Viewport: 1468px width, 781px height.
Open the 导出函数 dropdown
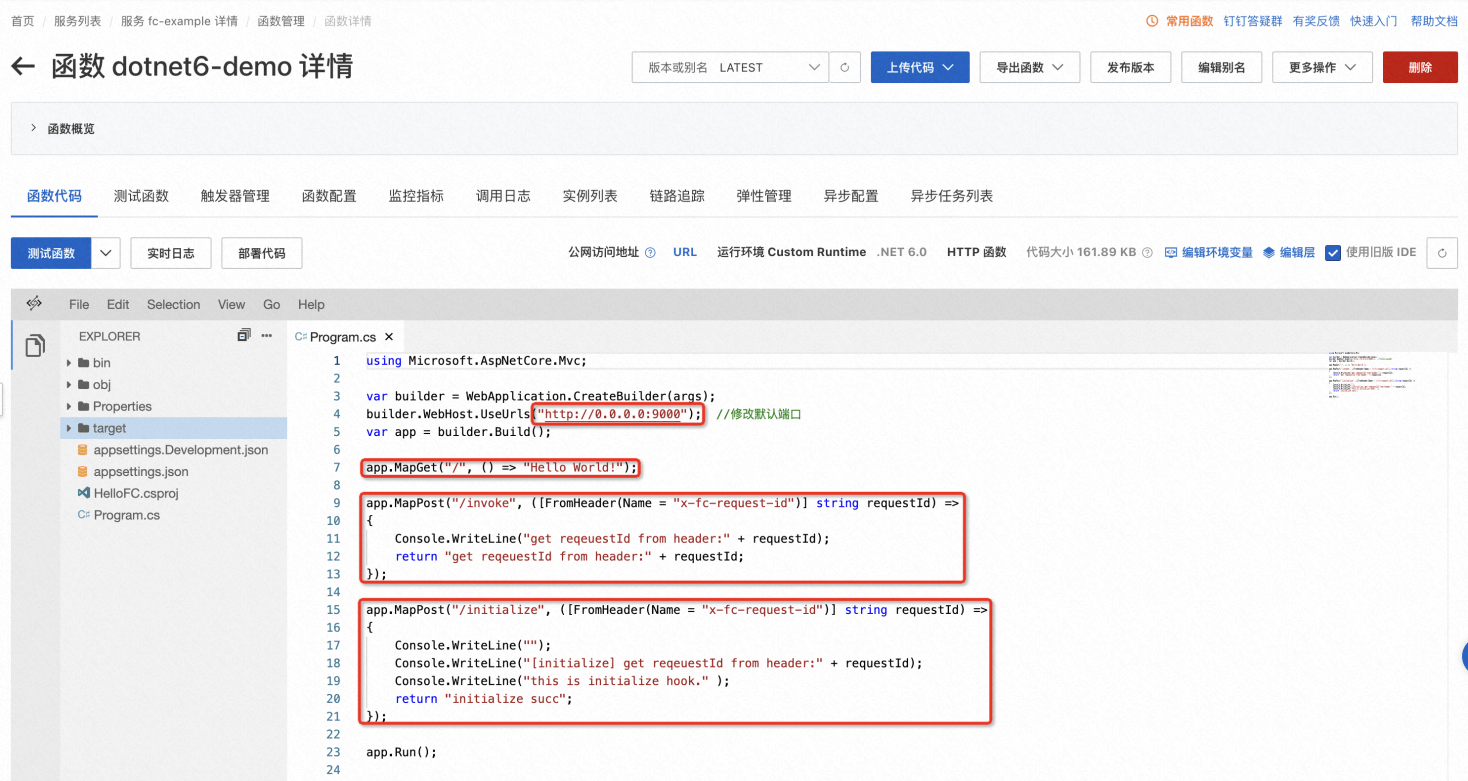[x=1029, y=67]
